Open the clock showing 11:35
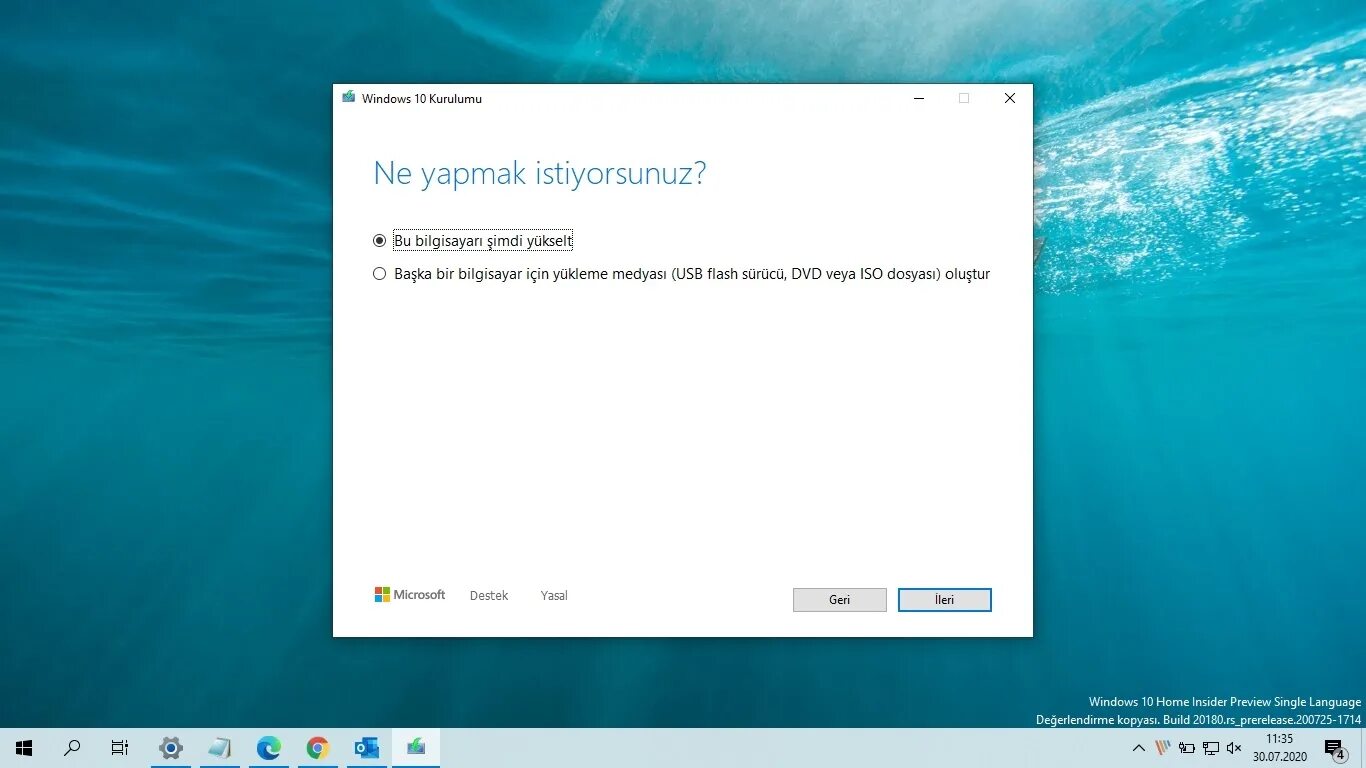The height and width of the screenshot is (768, 1366). (x=1280, y=748)
